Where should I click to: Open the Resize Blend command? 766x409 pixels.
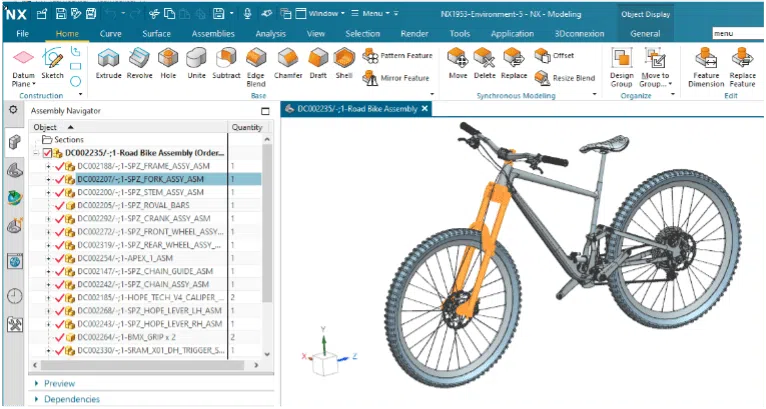tap(565, 78)
